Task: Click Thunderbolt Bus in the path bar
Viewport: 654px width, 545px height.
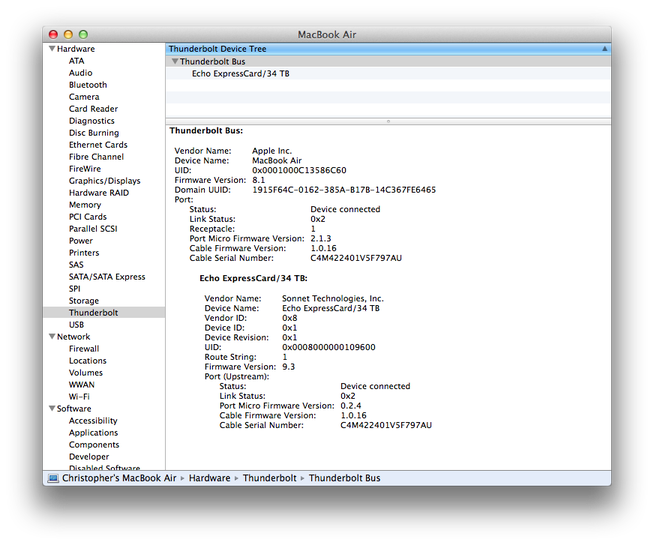Action: (345, 478)
